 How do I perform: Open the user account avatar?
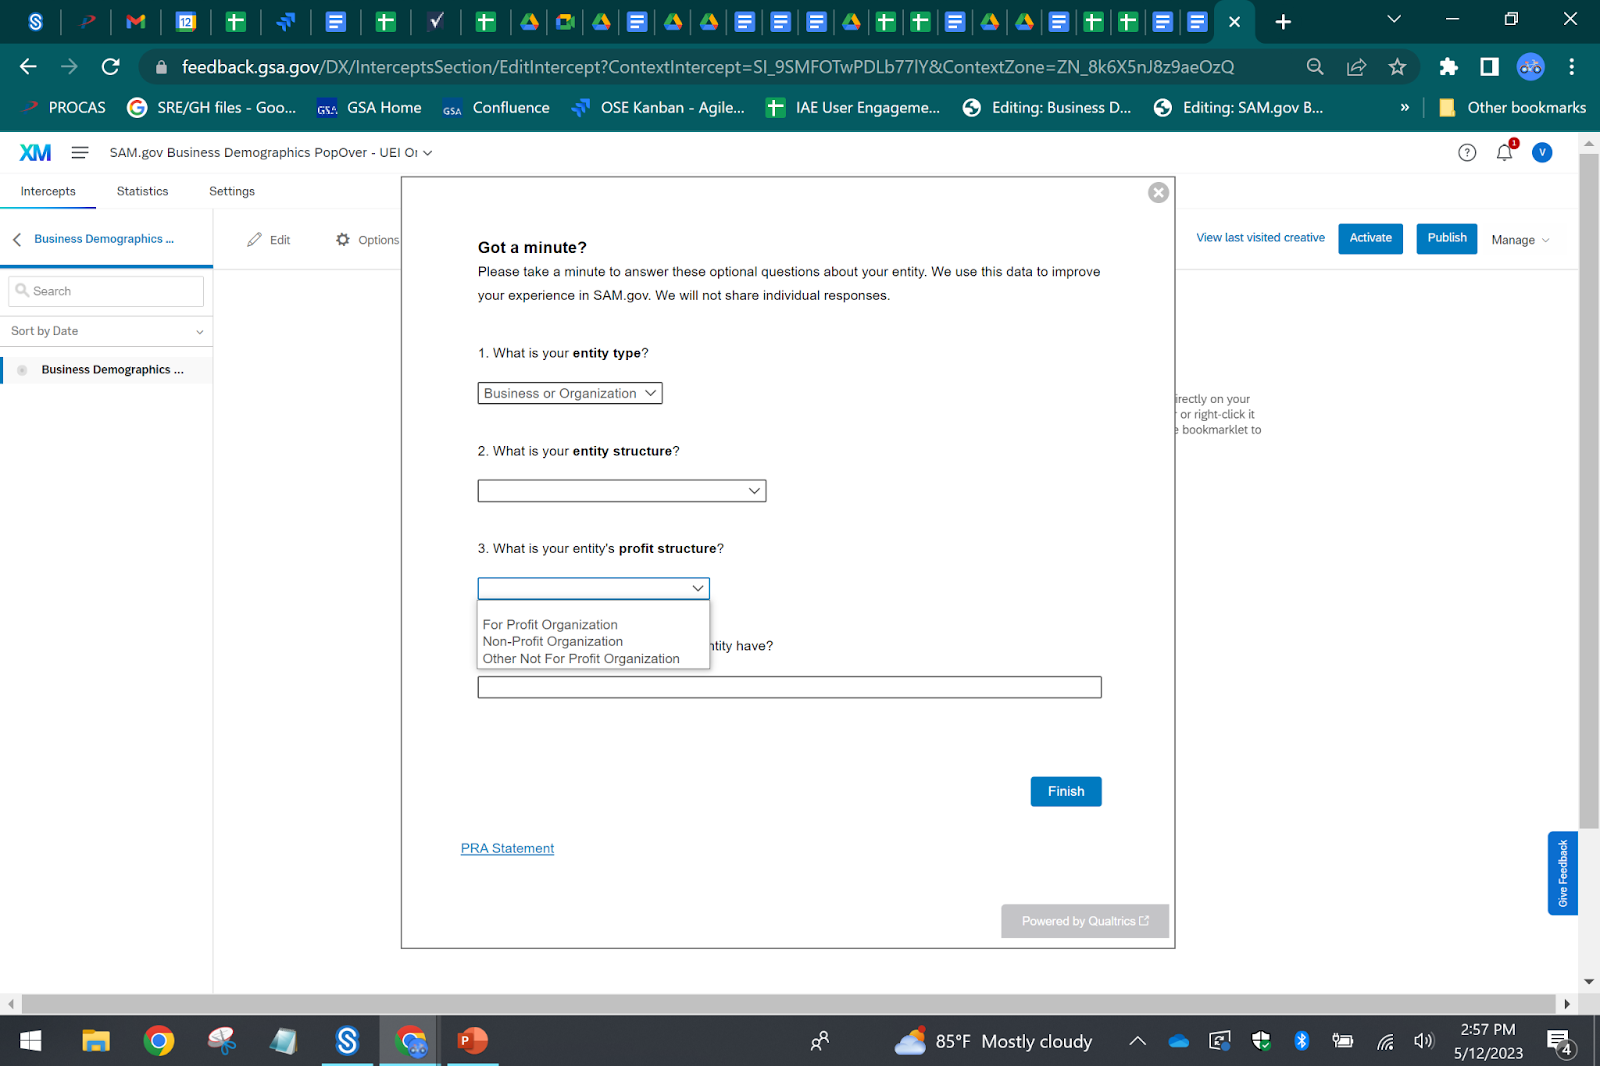click(x=1542, y=152)
